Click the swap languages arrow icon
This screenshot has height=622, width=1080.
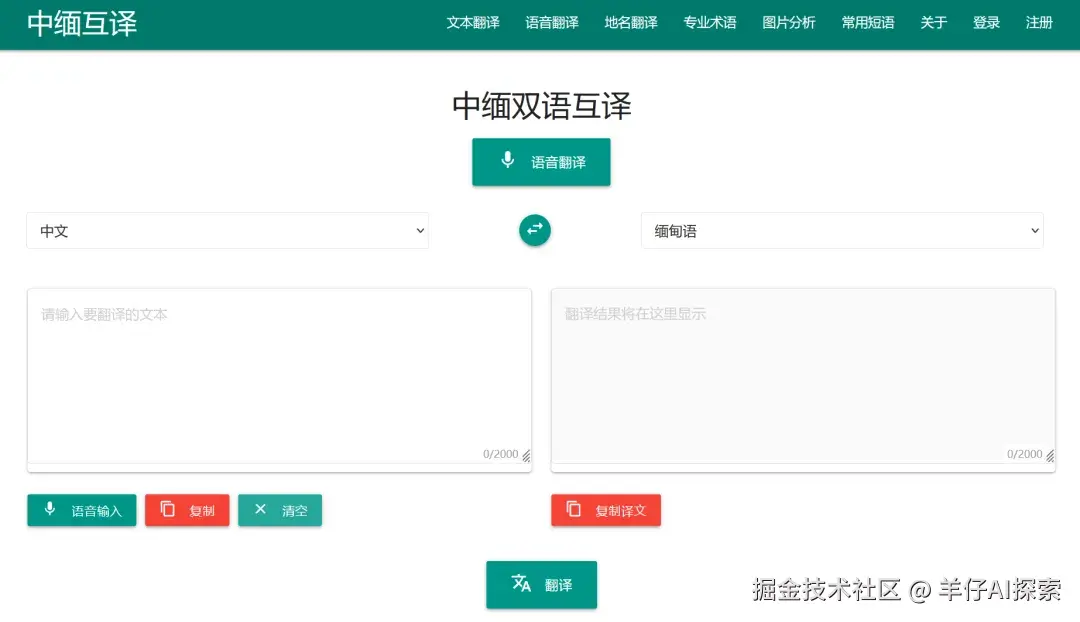click(535, 230)
